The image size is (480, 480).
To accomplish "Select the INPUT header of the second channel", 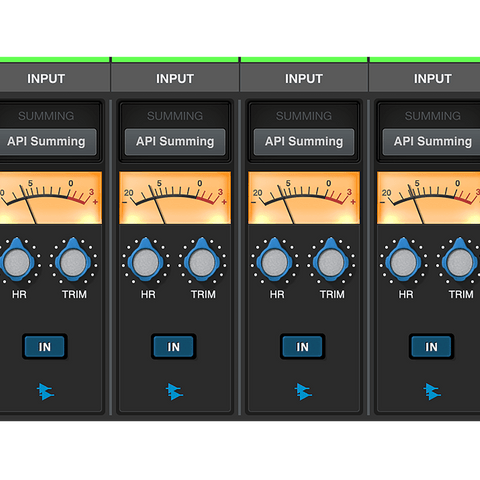I will coord(175,79).
